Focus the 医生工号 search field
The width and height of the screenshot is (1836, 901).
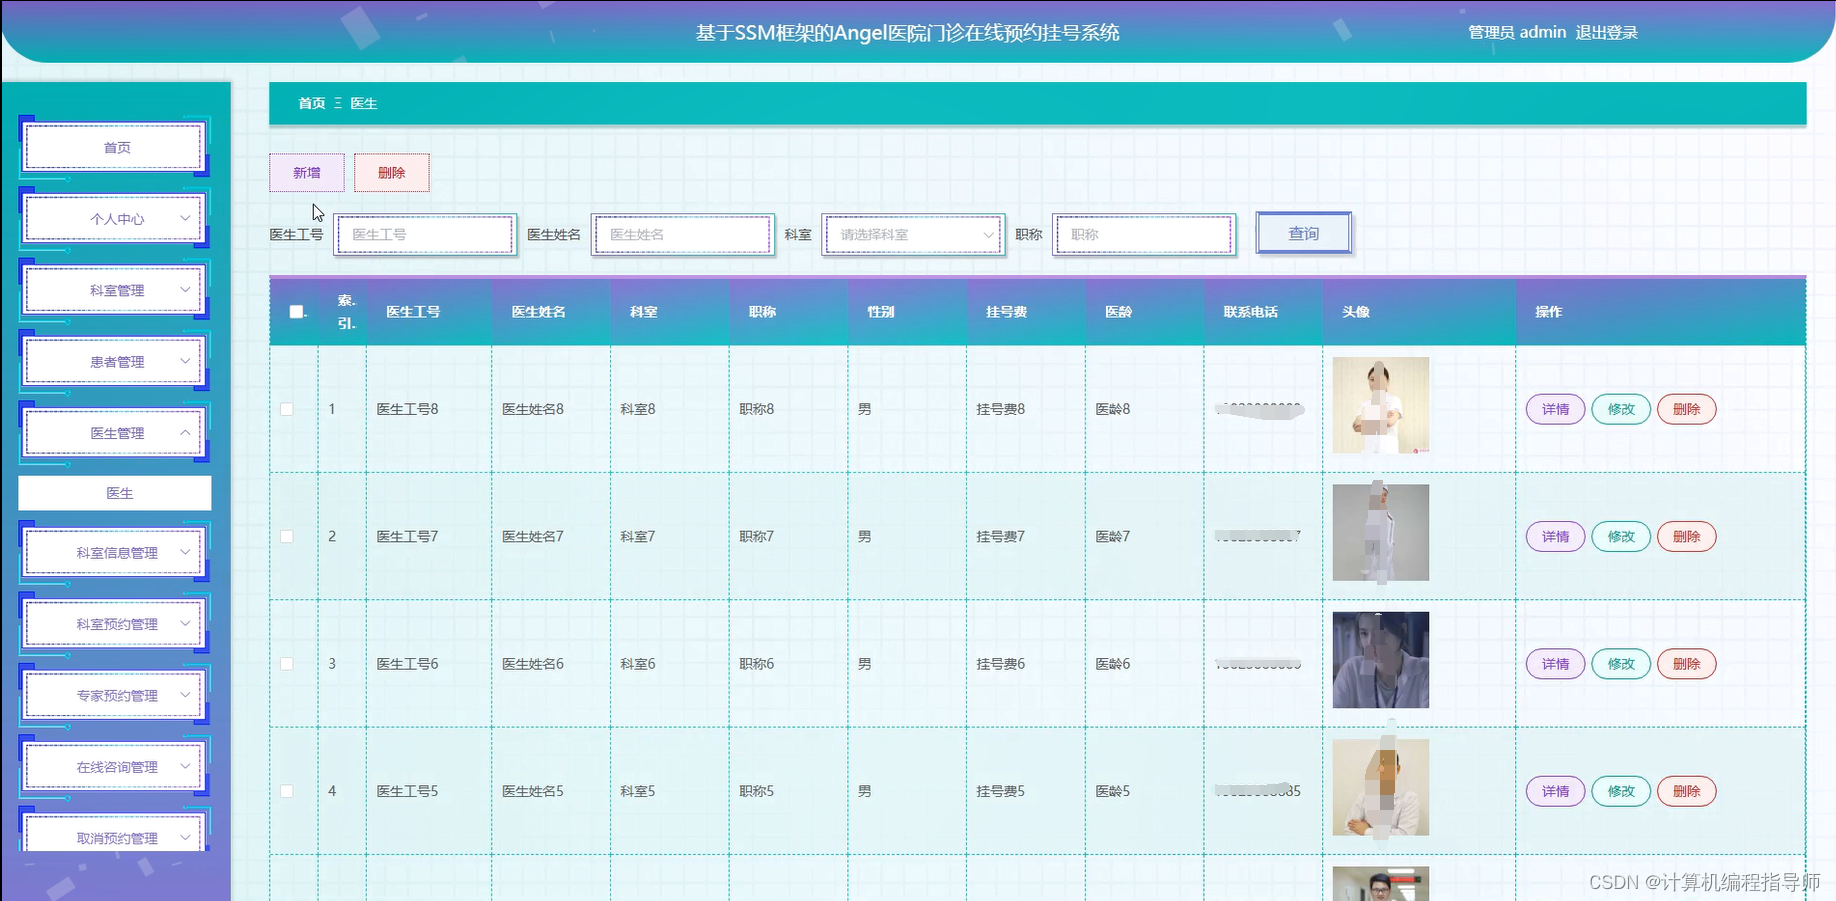(426, 235)
